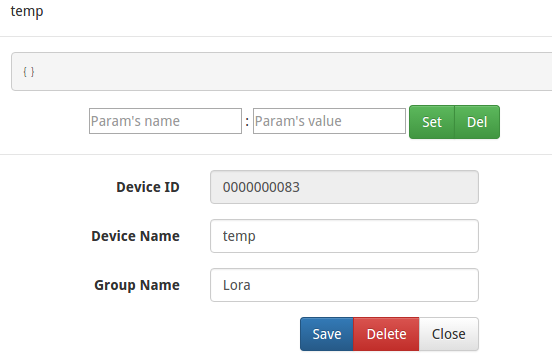Click the Device ID field 0000000083

344,187
